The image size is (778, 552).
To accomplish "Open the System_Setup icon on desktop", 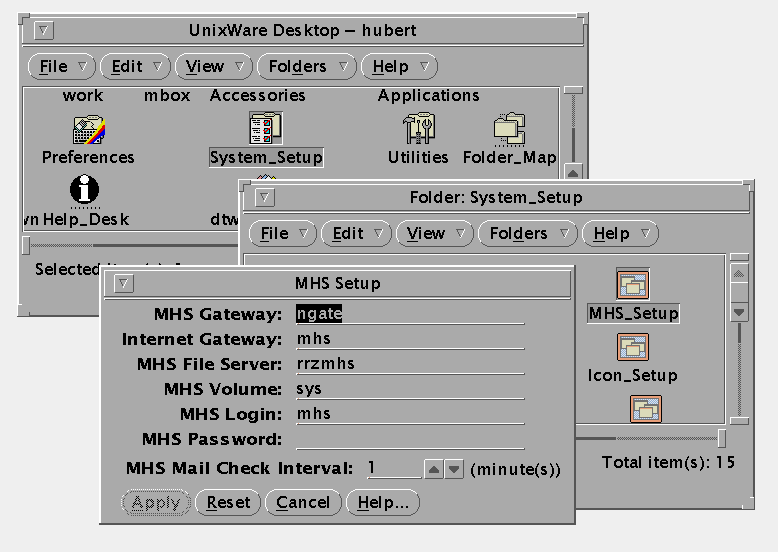I will coord(266,130).
